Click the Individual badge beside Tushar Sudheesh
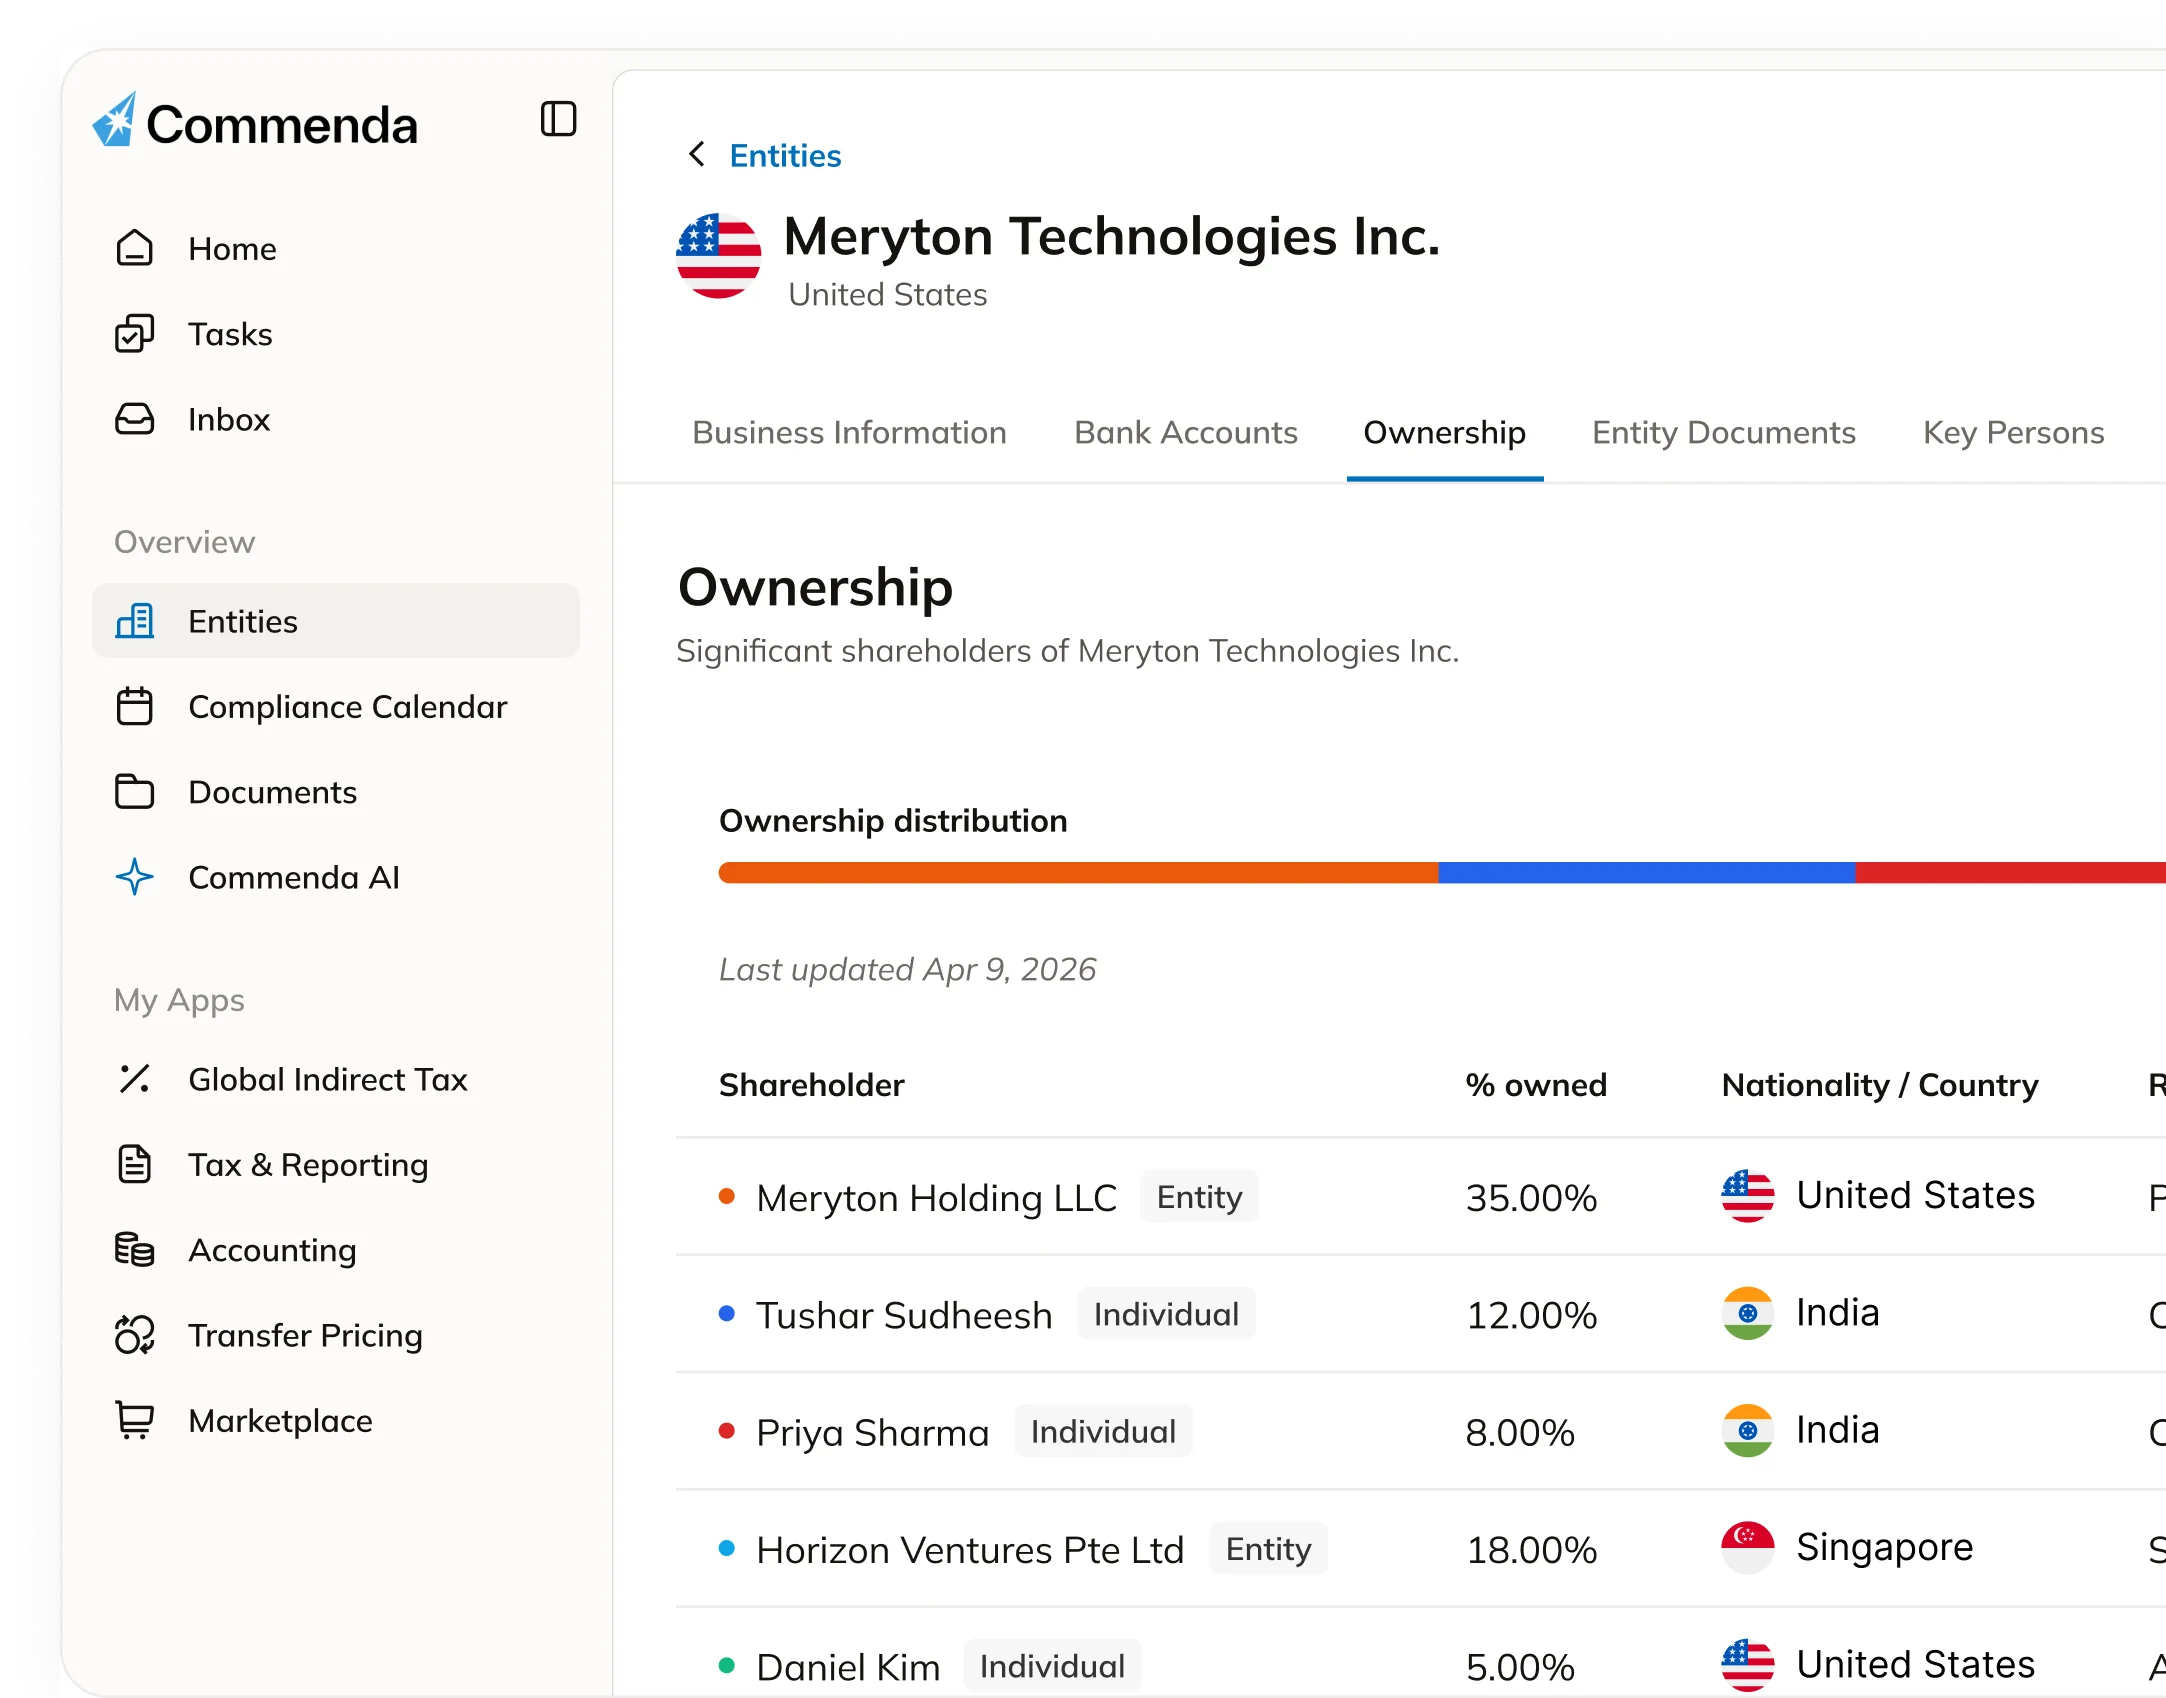The image size is (2166, 1698). (x=1166, y=1314)
